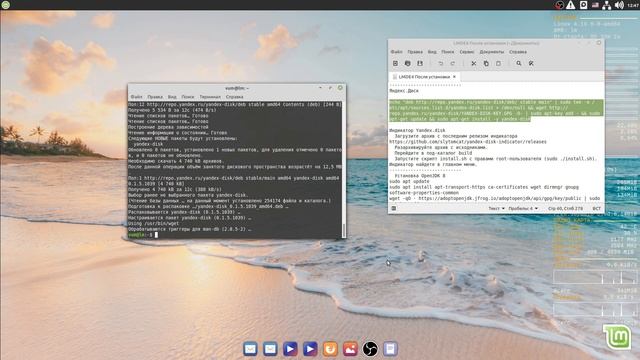Save the document with the editor's Save icon

click(x=420, y=63)
